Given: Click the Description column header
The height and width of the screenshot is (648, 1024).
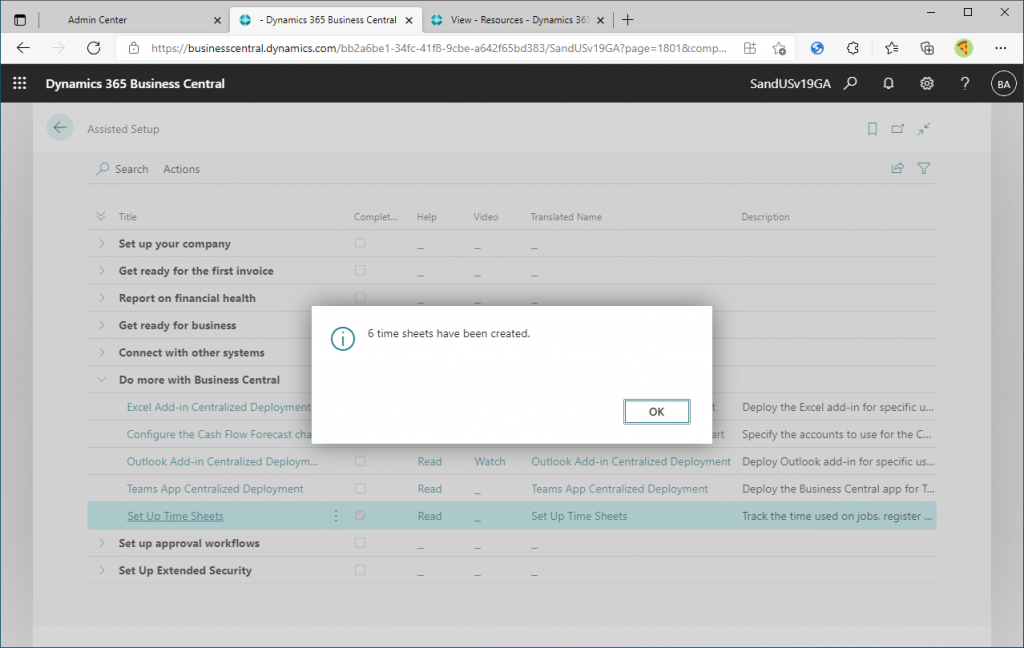Looking at the screenshot, I should click(765, 217).
